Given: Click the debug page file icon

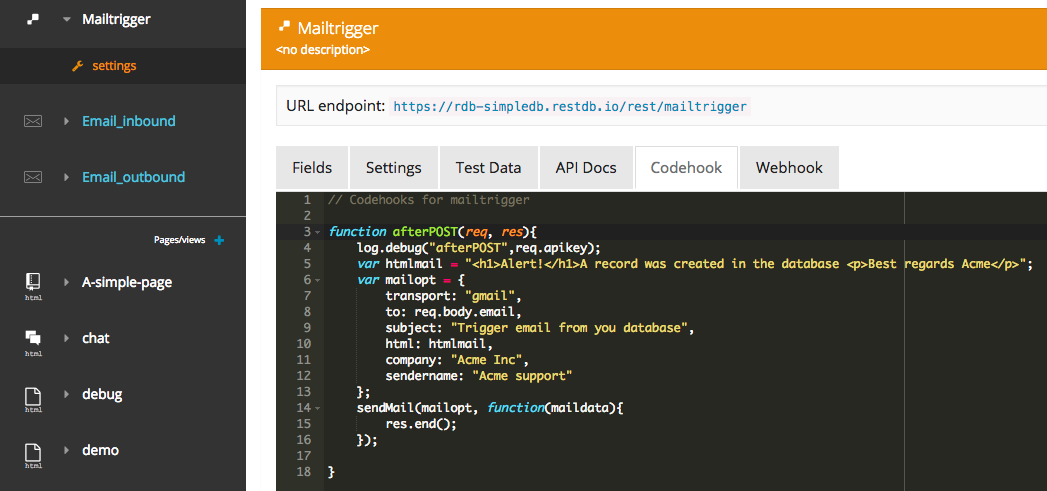Looking at the screenshot, I should (x=33, y=395).
